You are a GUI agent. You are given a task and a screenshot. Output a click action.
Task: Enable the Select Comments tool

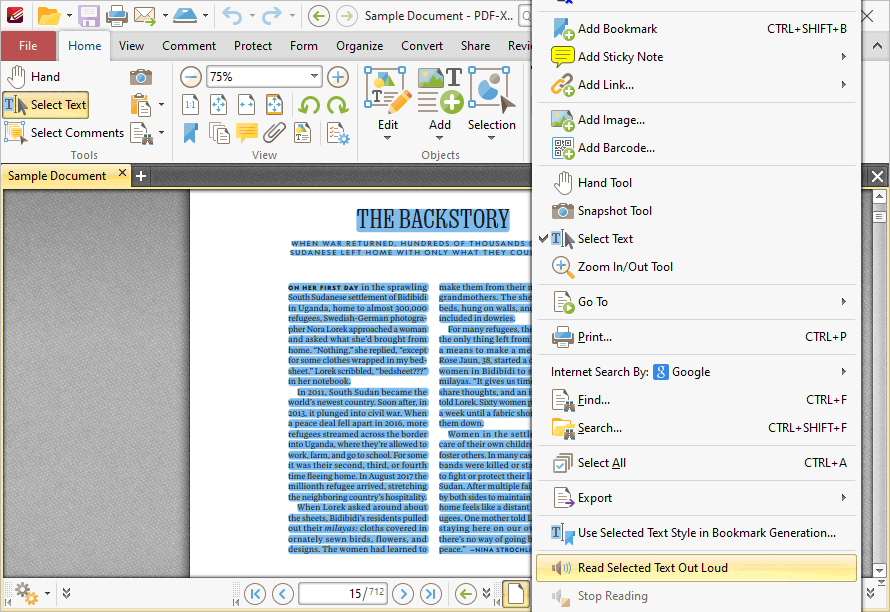coord(64,133)
